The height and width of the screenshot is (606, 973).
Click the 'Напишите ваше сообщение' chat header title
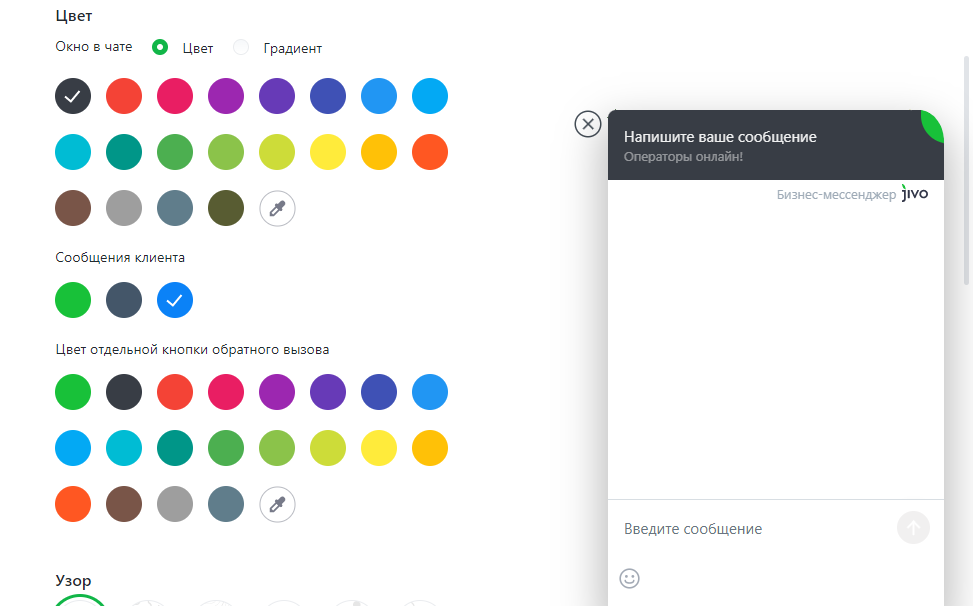pos(720,137)
